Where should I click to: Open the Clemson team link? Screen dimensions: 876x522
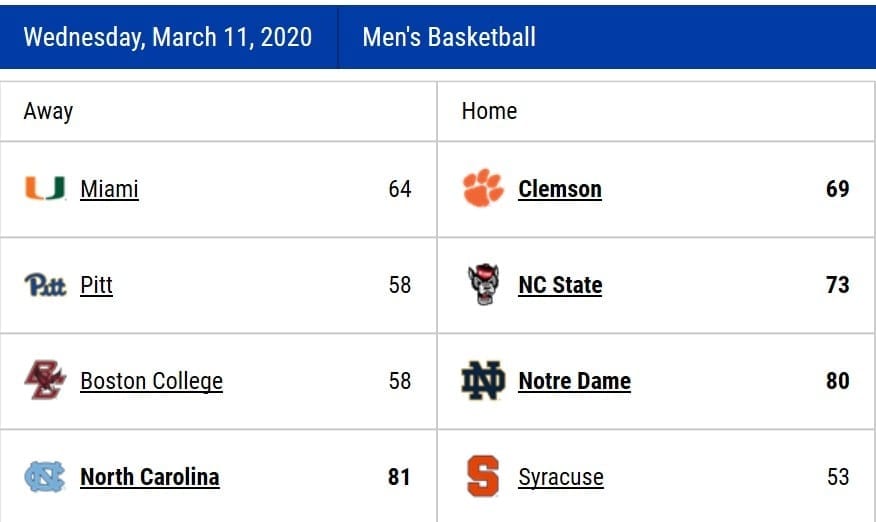click(x=560, y=189)
